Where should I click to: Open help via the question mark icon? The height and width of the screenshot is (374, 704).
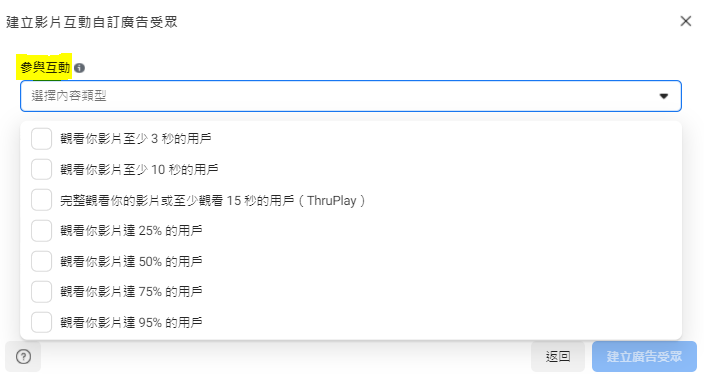pyautogui.click(x=23, y=357)
